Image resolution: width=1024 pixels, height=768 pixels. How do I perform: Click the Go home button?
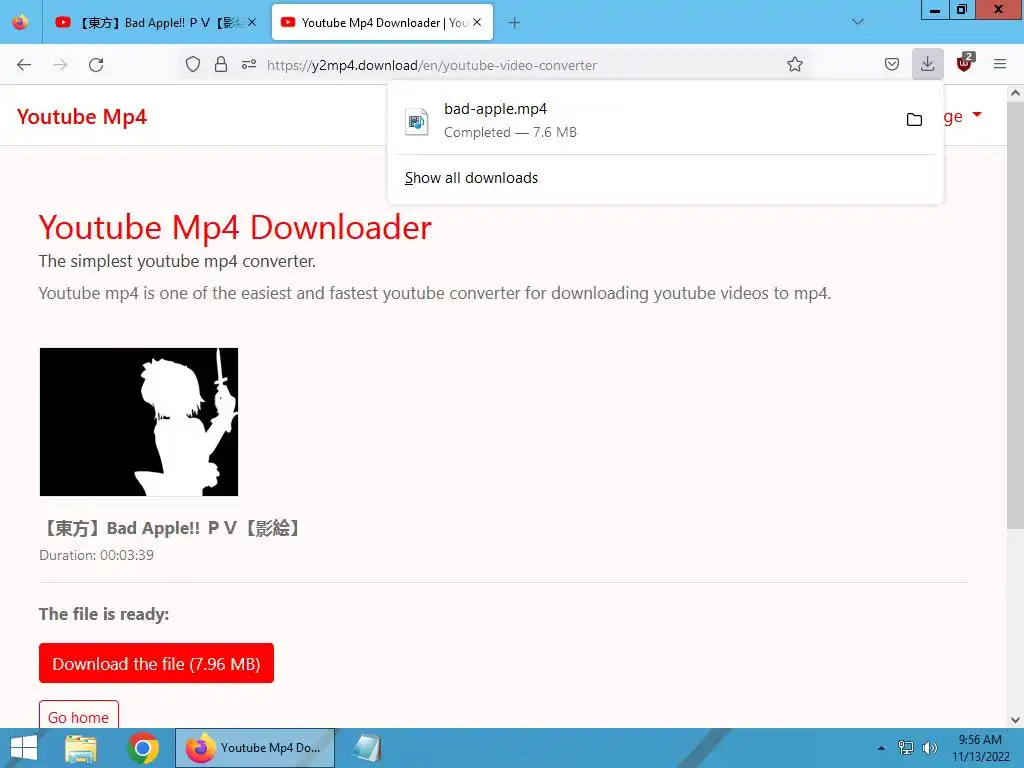point(78,716)
